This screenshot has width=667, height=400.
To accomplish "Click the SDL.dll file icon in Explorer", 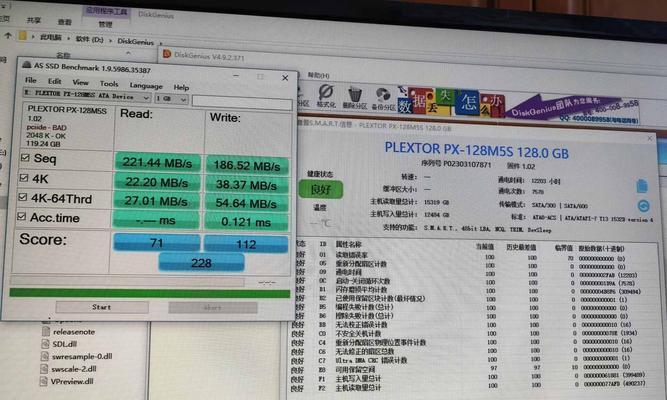I will pos(46,344).
